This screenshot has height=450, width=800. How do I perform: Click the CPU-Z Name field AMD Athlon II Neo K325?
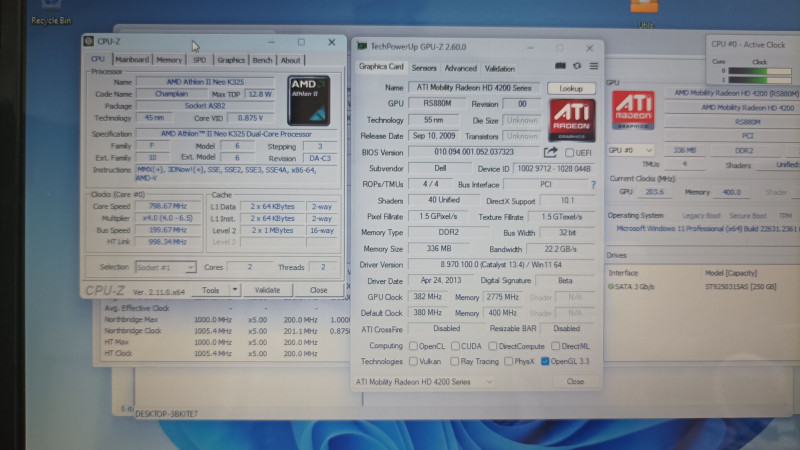pos(205,82)
